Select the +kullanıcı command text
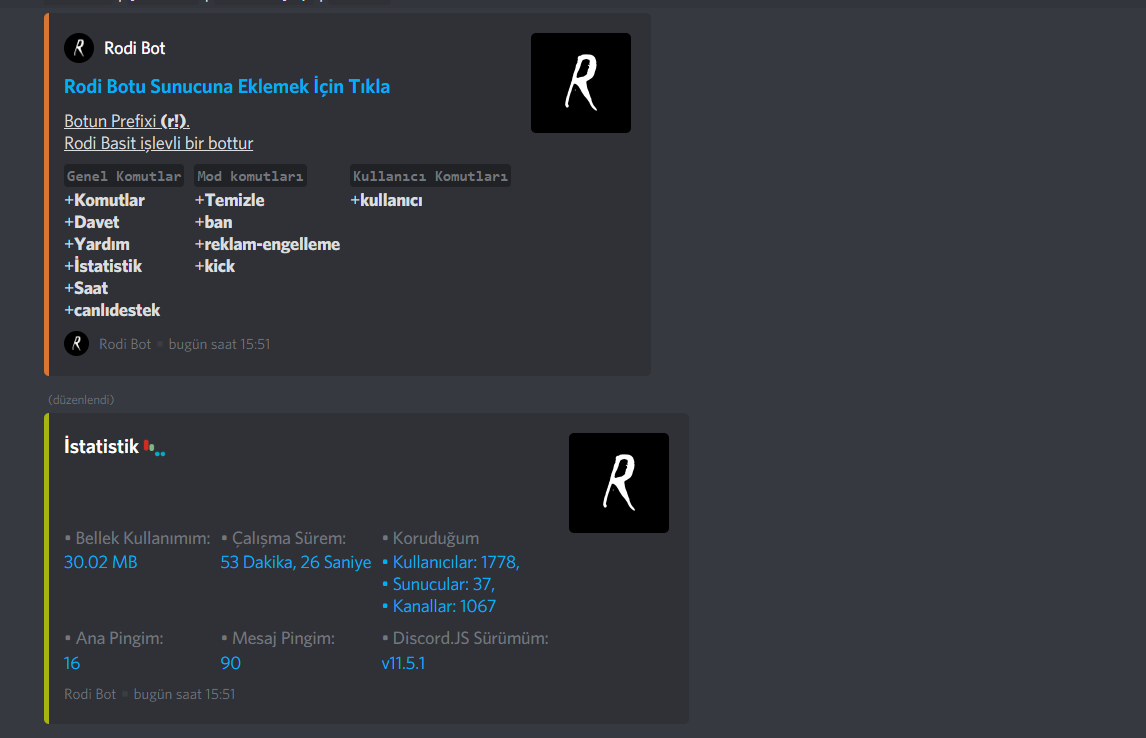 click(x=386, y=200)
